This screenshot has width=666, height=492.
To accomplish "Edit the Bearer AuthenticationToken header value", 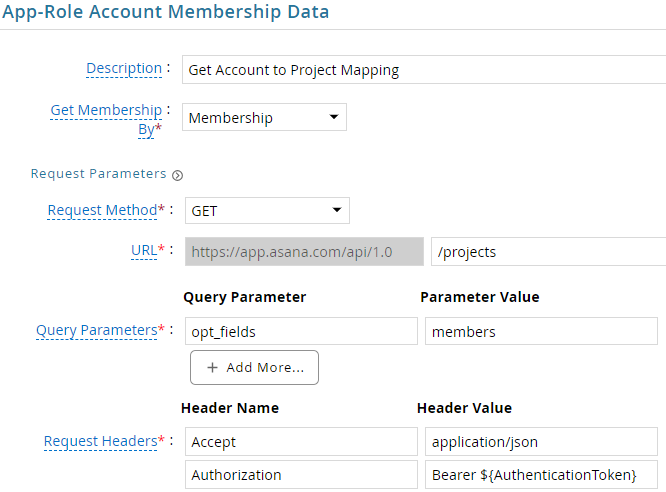I will click(x=541, y=475).
